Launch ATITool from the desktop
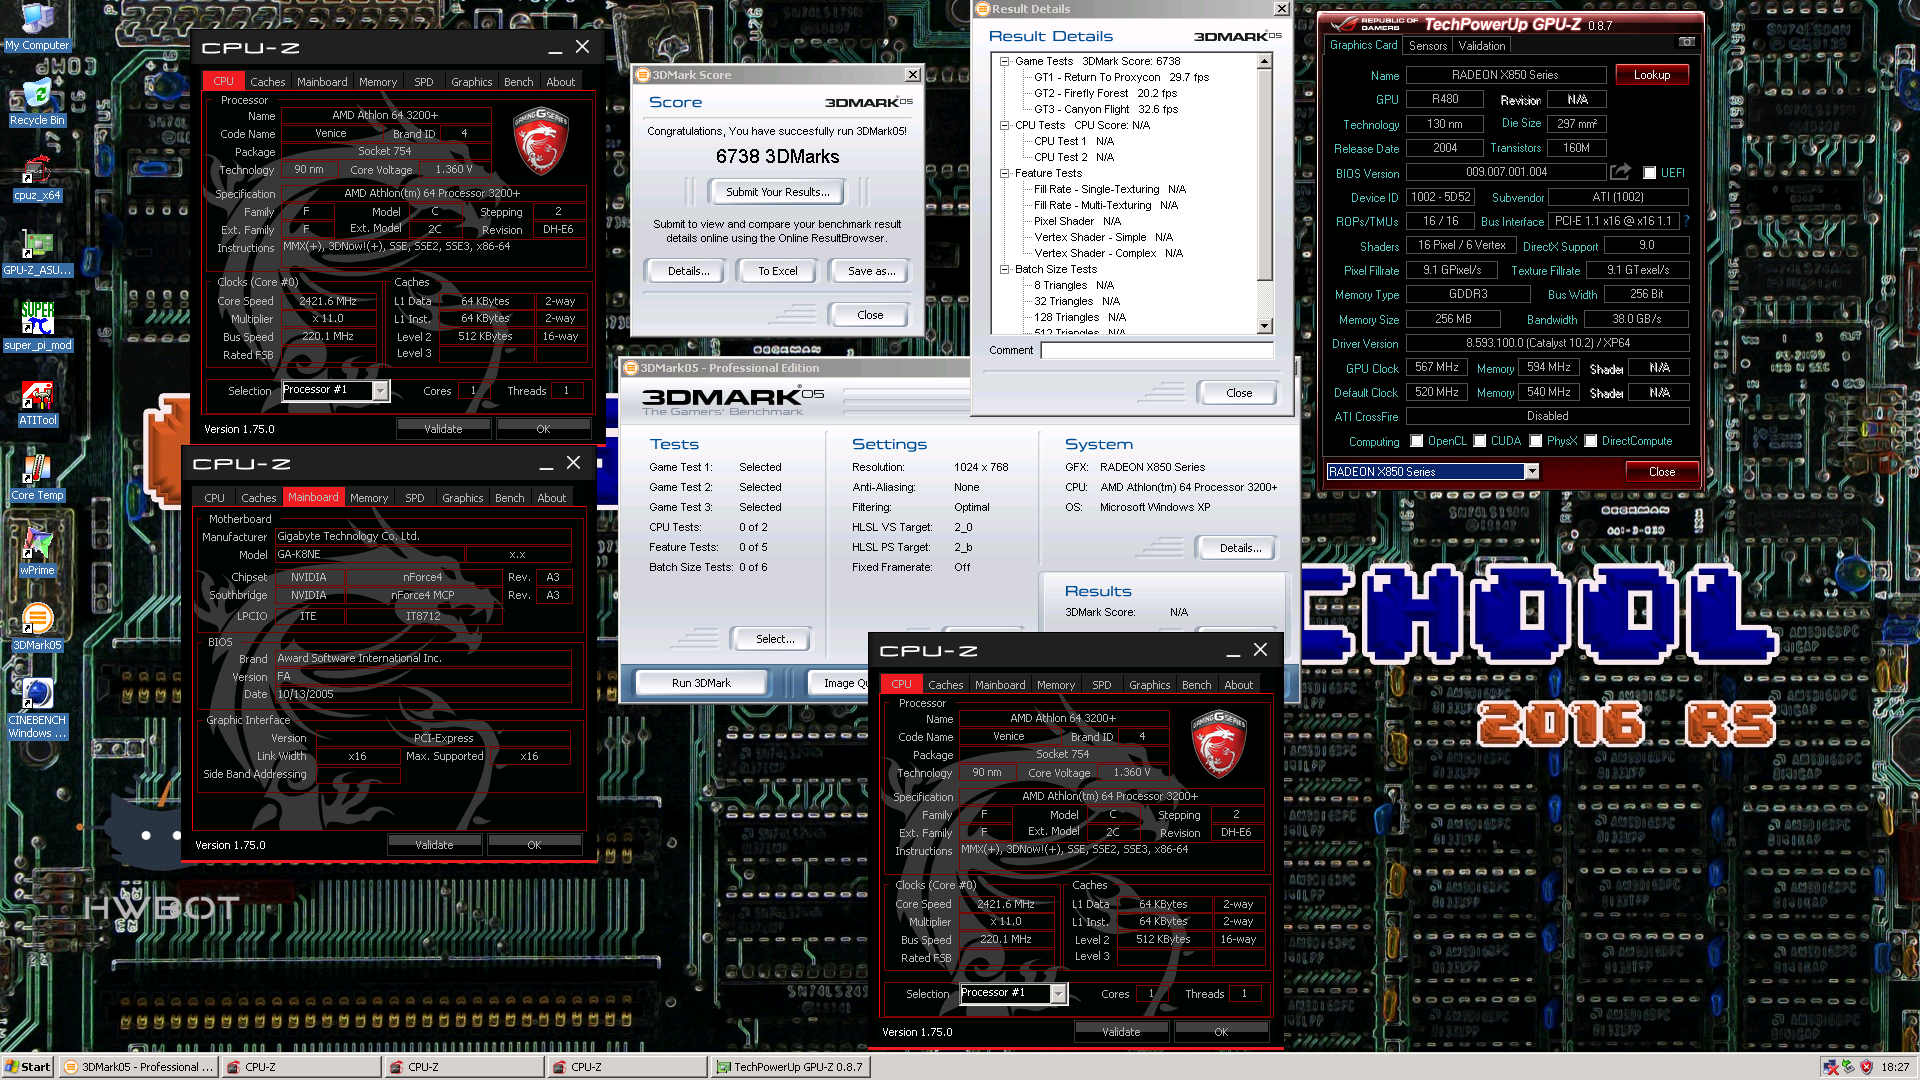 (37, 402)
